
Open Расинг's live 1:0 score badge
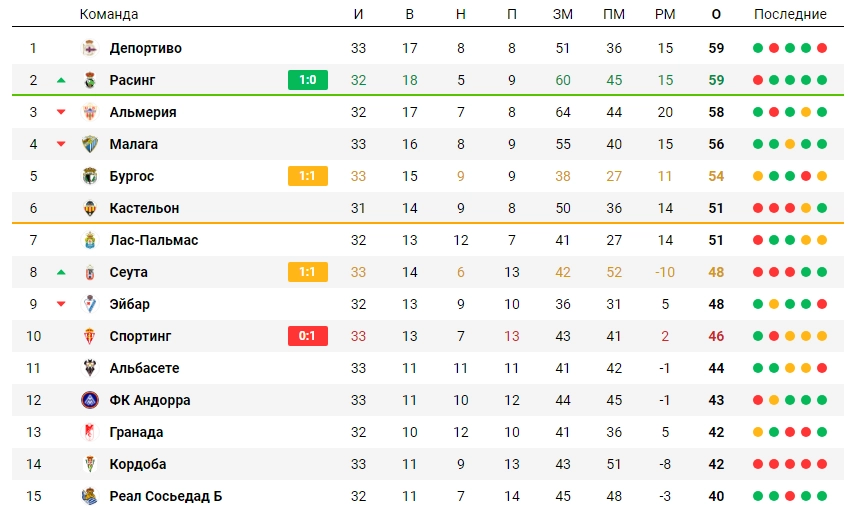(308, 80)
